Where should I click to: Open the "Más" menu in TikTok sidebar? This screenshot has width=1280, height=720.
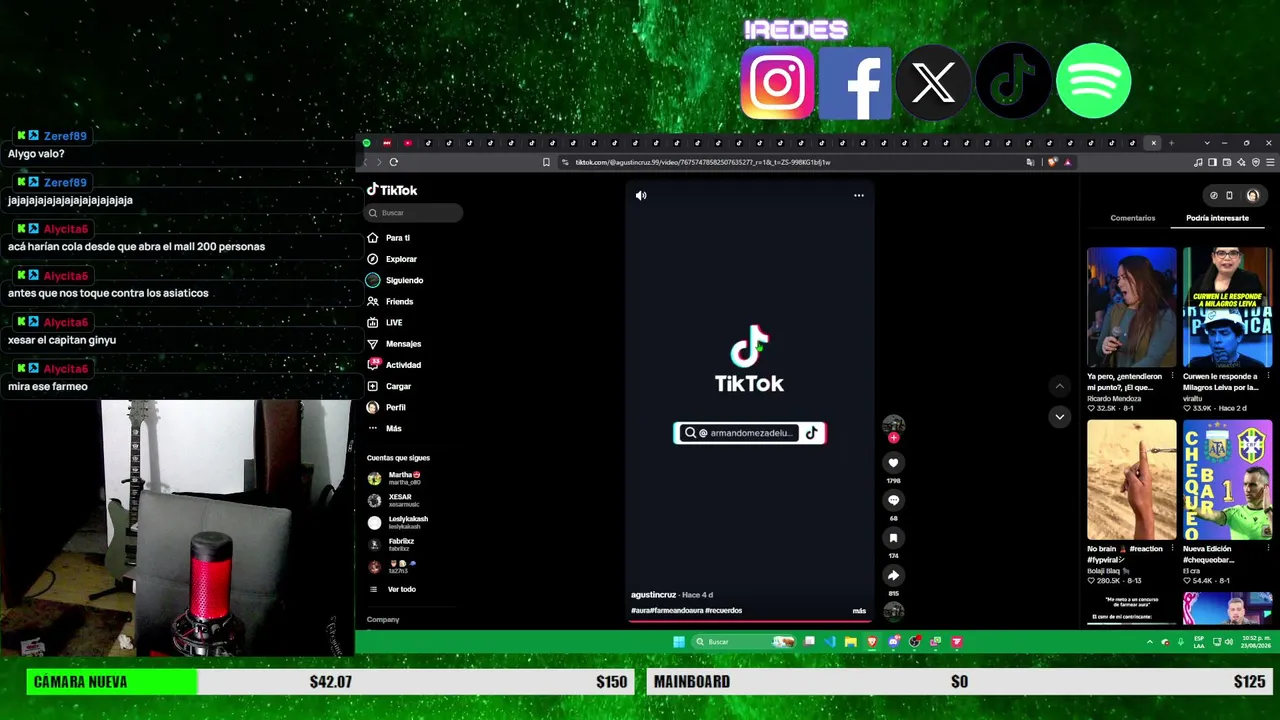pos(385,429)
